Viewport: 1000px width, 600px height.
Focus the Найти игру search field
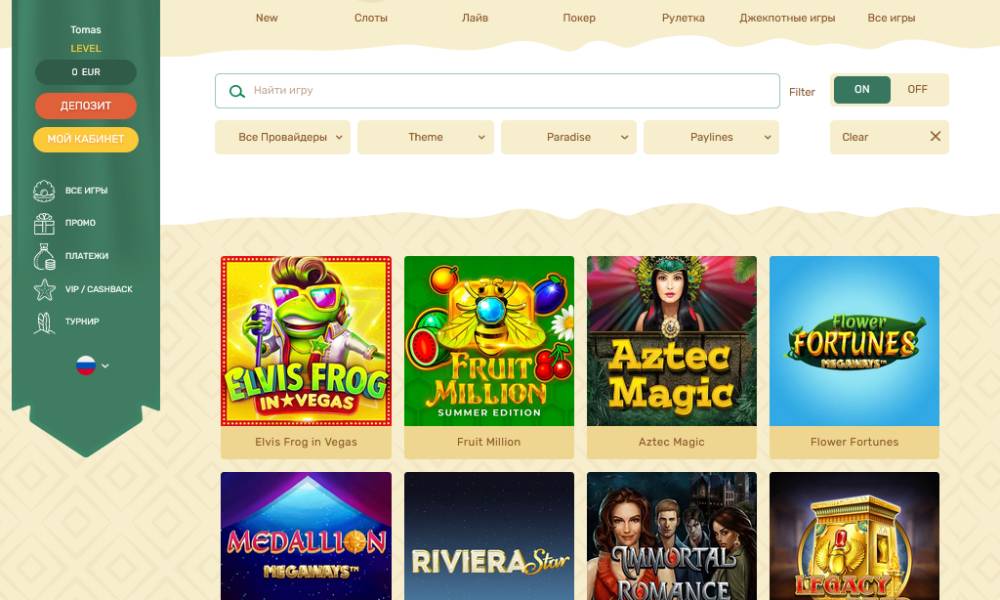[497, 91]
